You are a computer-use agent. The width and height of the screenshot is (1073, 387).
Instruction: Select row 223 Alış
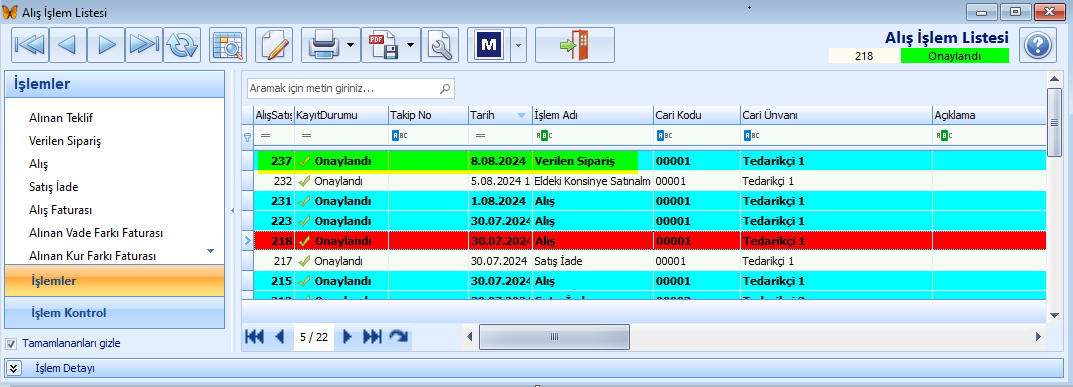(x=650, y=221)
